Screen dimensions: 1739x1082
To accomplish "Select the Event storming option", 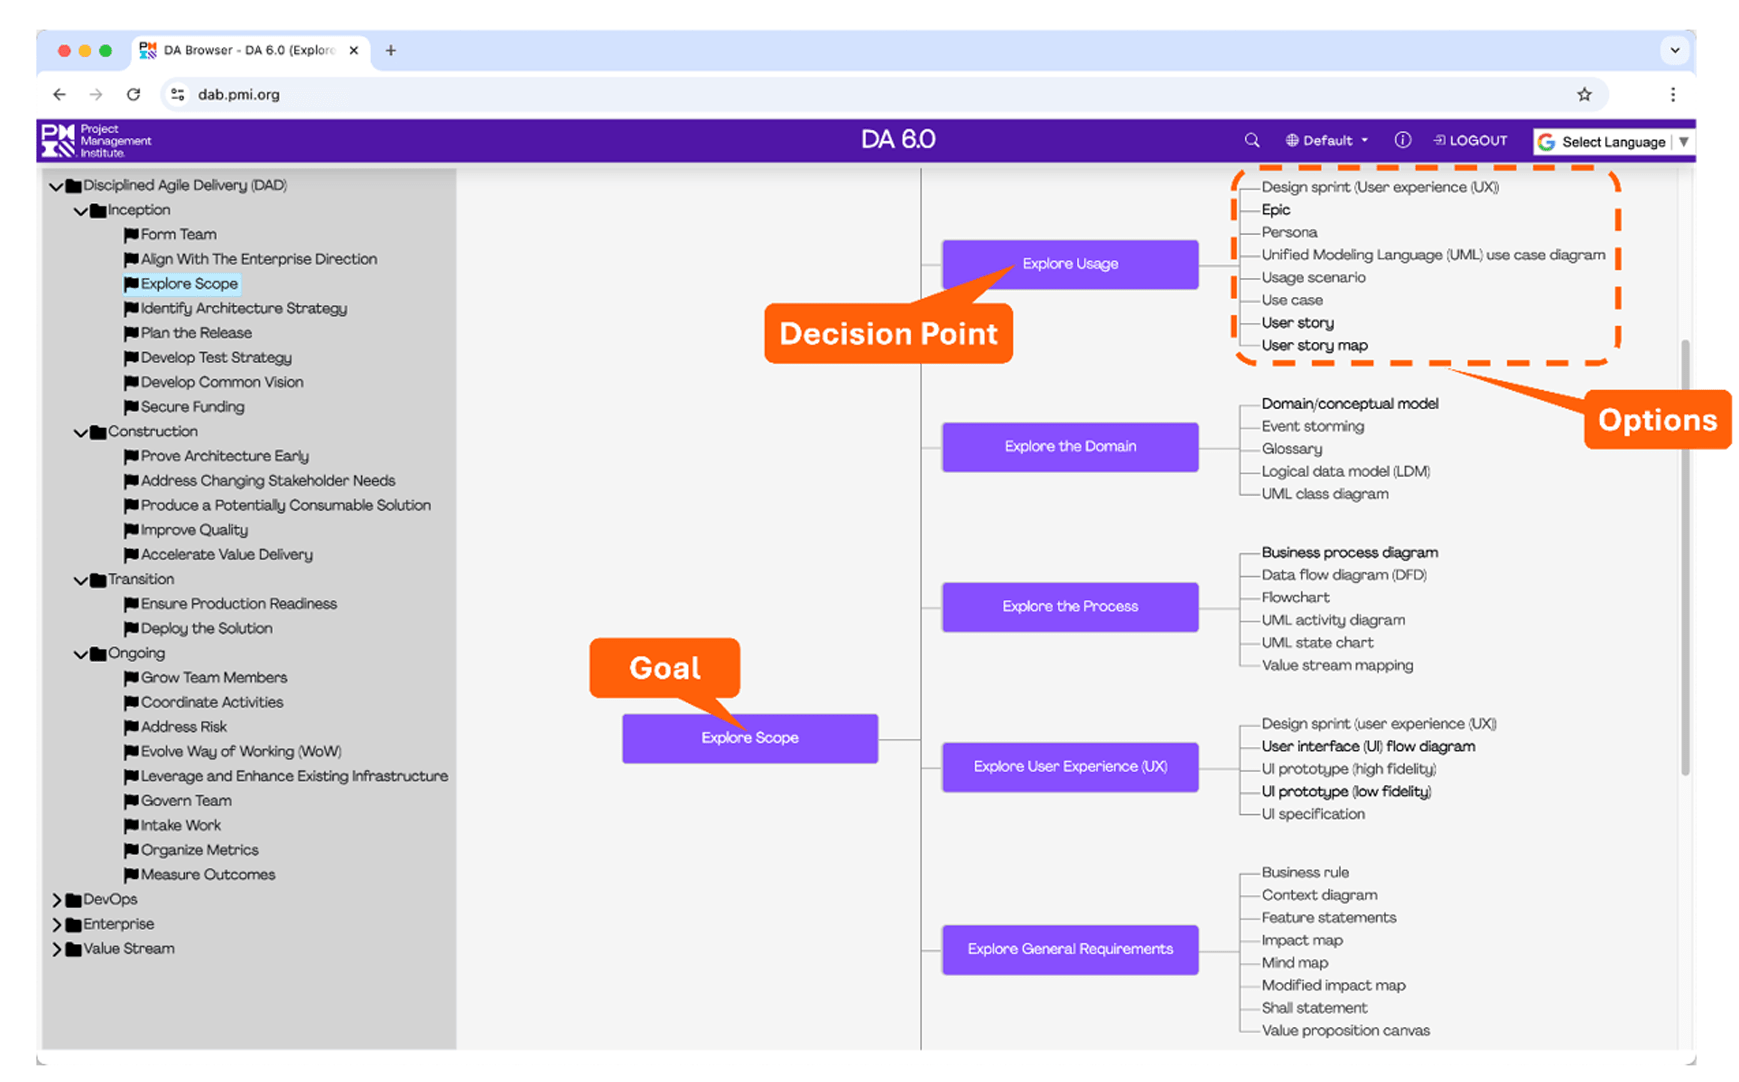I will click(x=1312, y=427).
